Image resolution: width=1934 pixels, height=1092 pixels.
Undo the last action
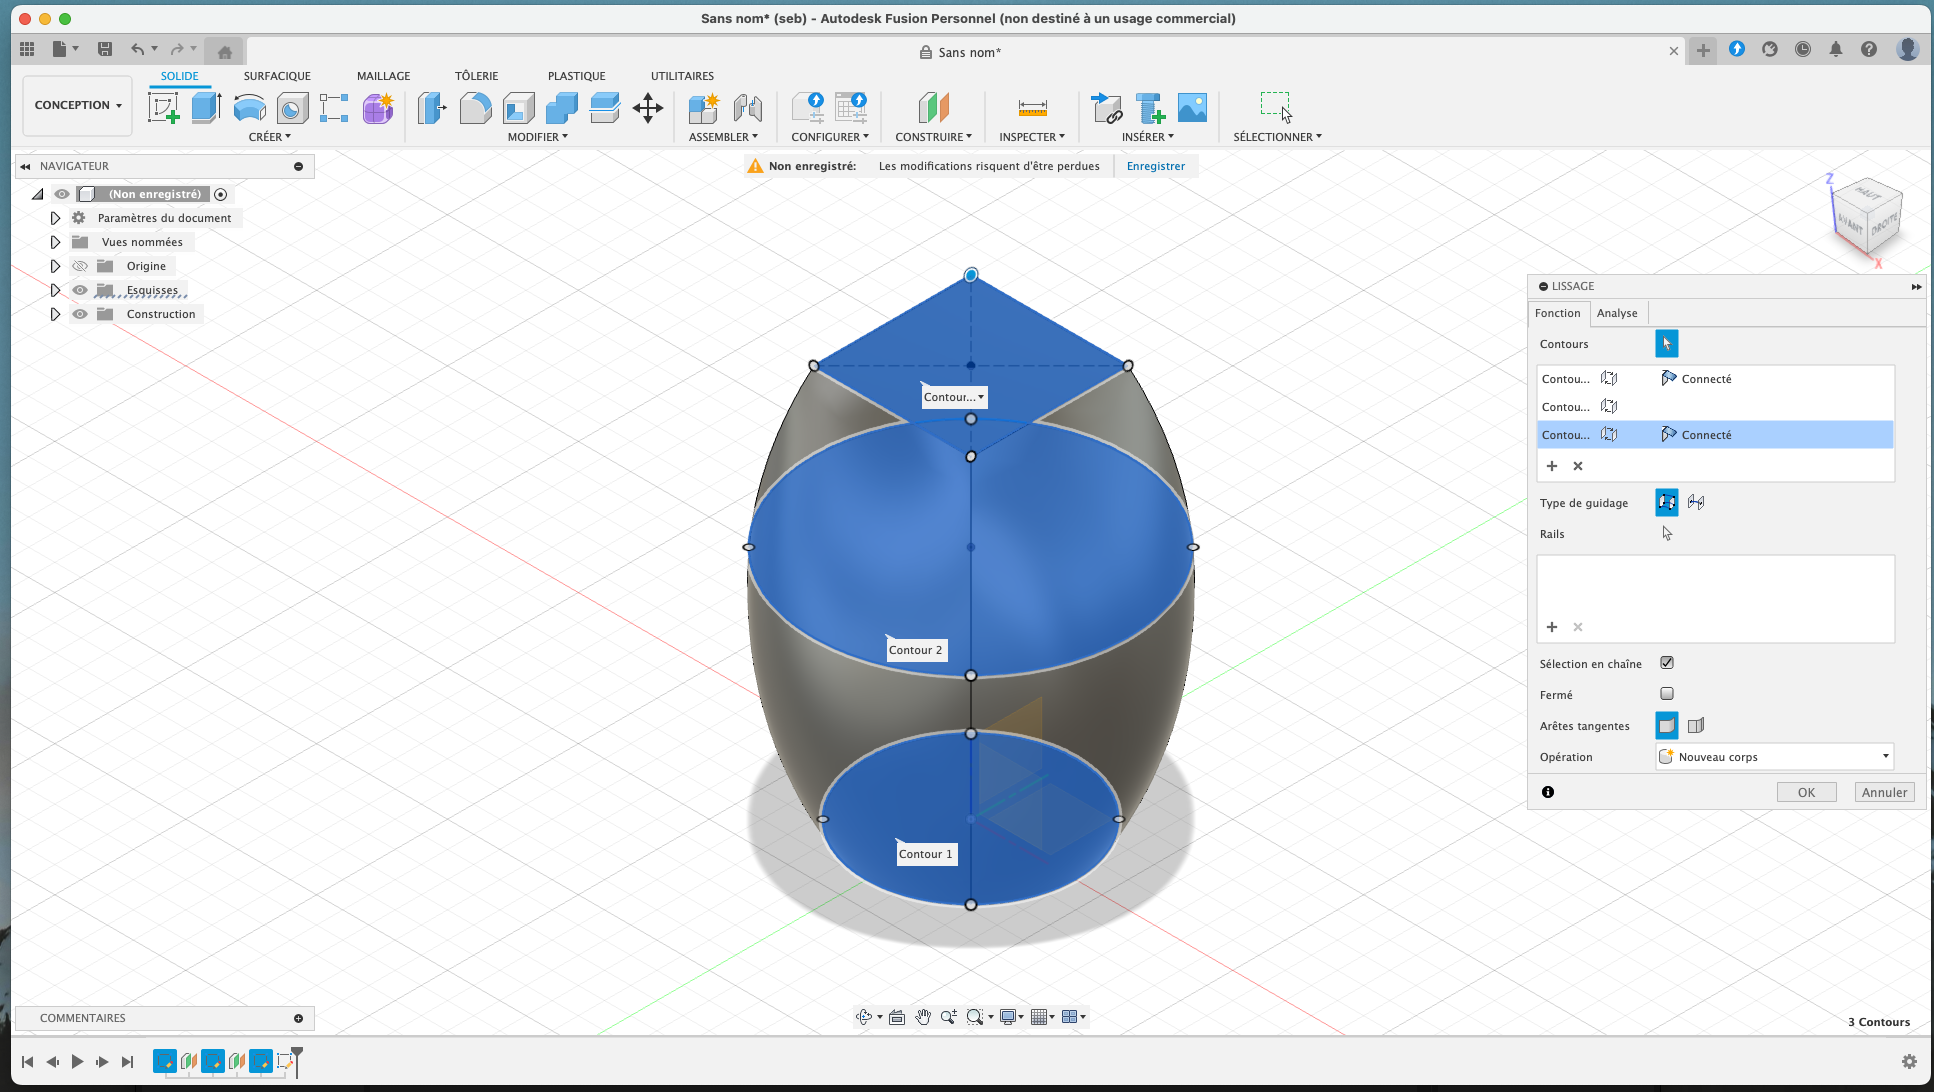click(x=137, y=49)
